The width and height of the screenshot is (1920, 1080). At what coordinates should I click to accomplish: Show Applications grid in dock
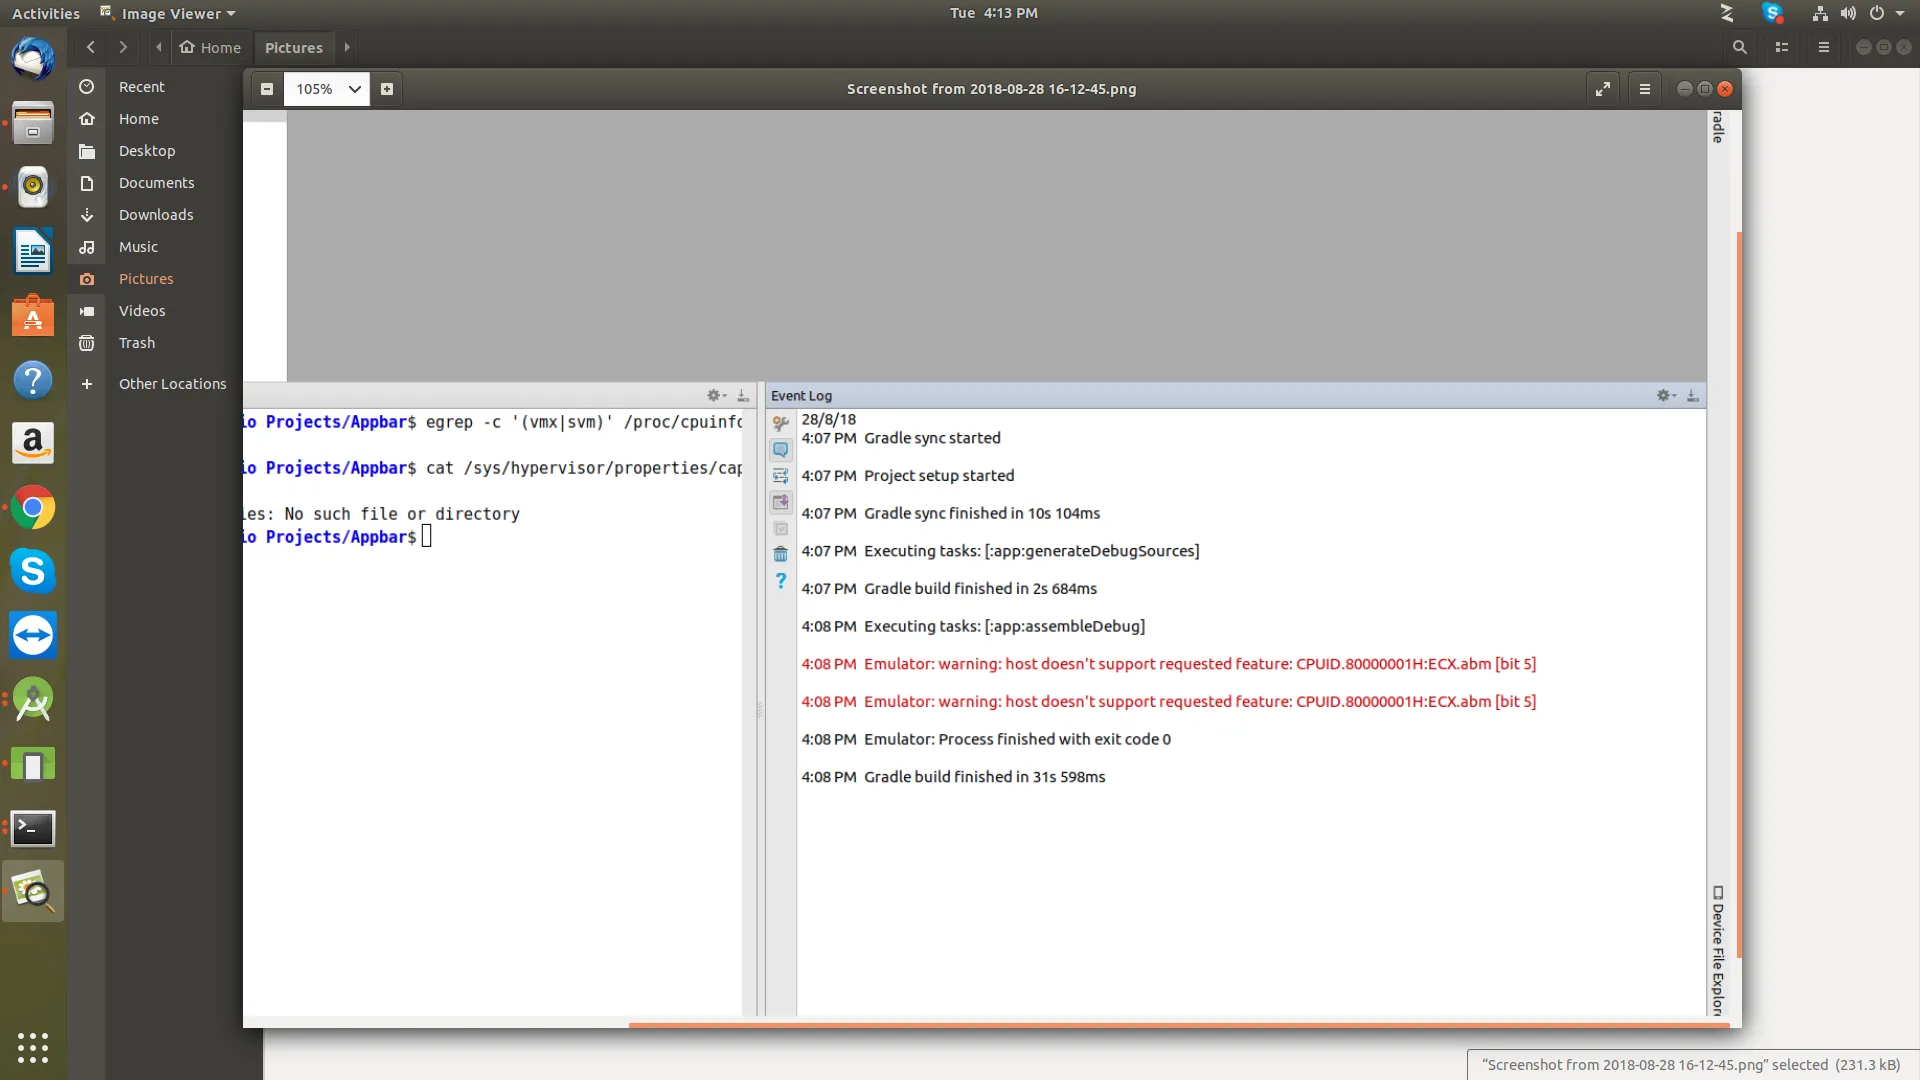point(33,1047)
